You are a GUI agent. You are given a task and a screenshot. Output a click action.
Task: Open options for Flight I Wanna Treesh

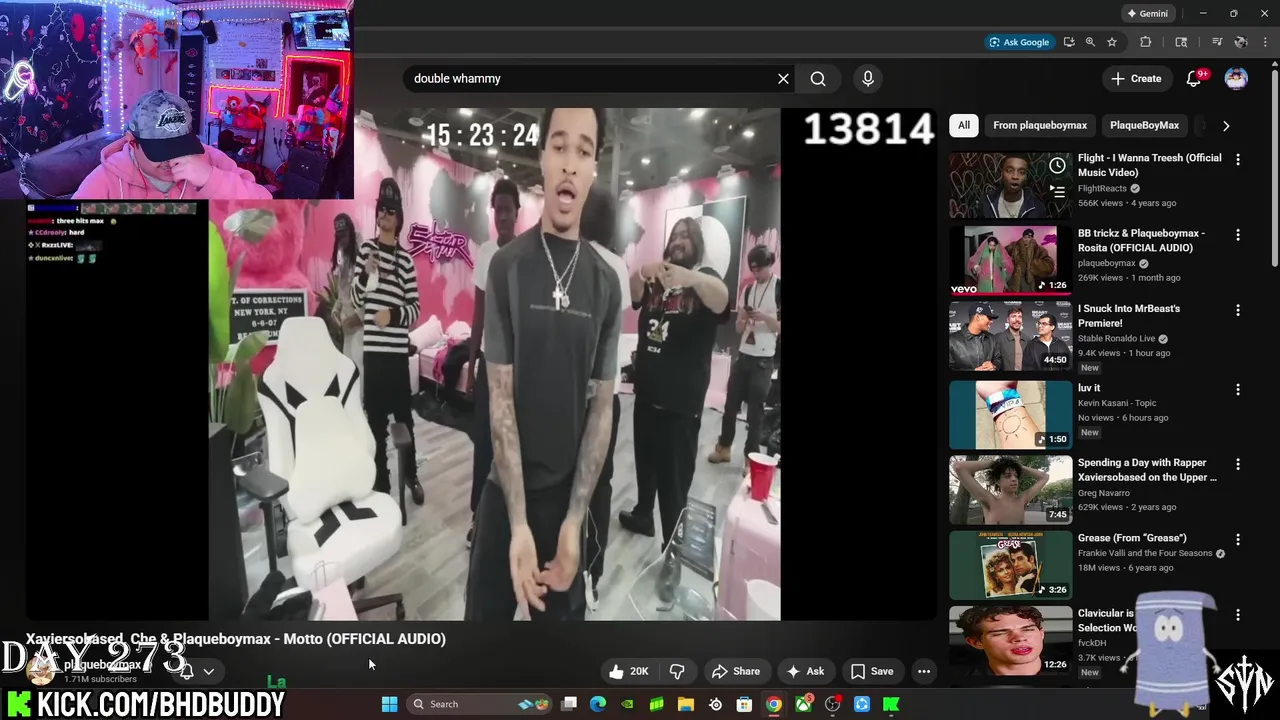(1238, 159)
